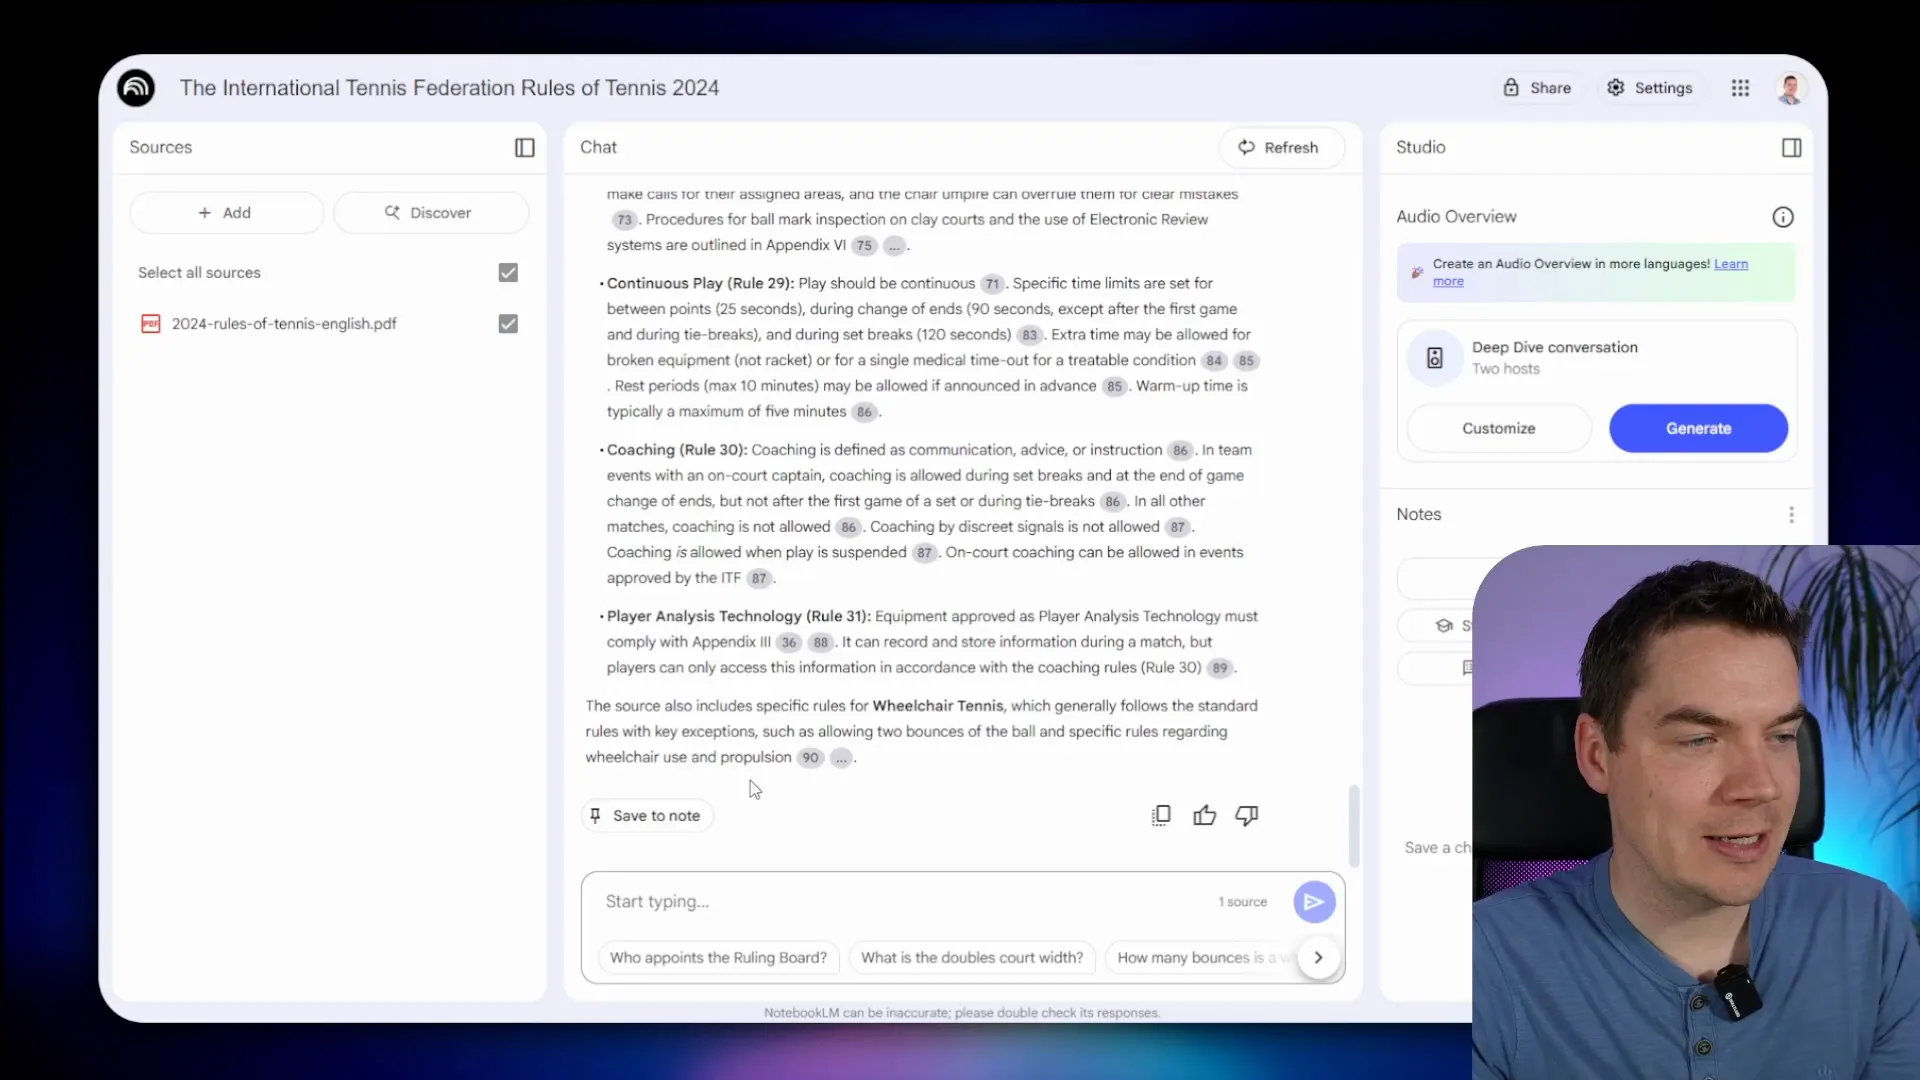Open Audio Overview info icon
This screenshot has width=1920, height=1080.
1783,217
